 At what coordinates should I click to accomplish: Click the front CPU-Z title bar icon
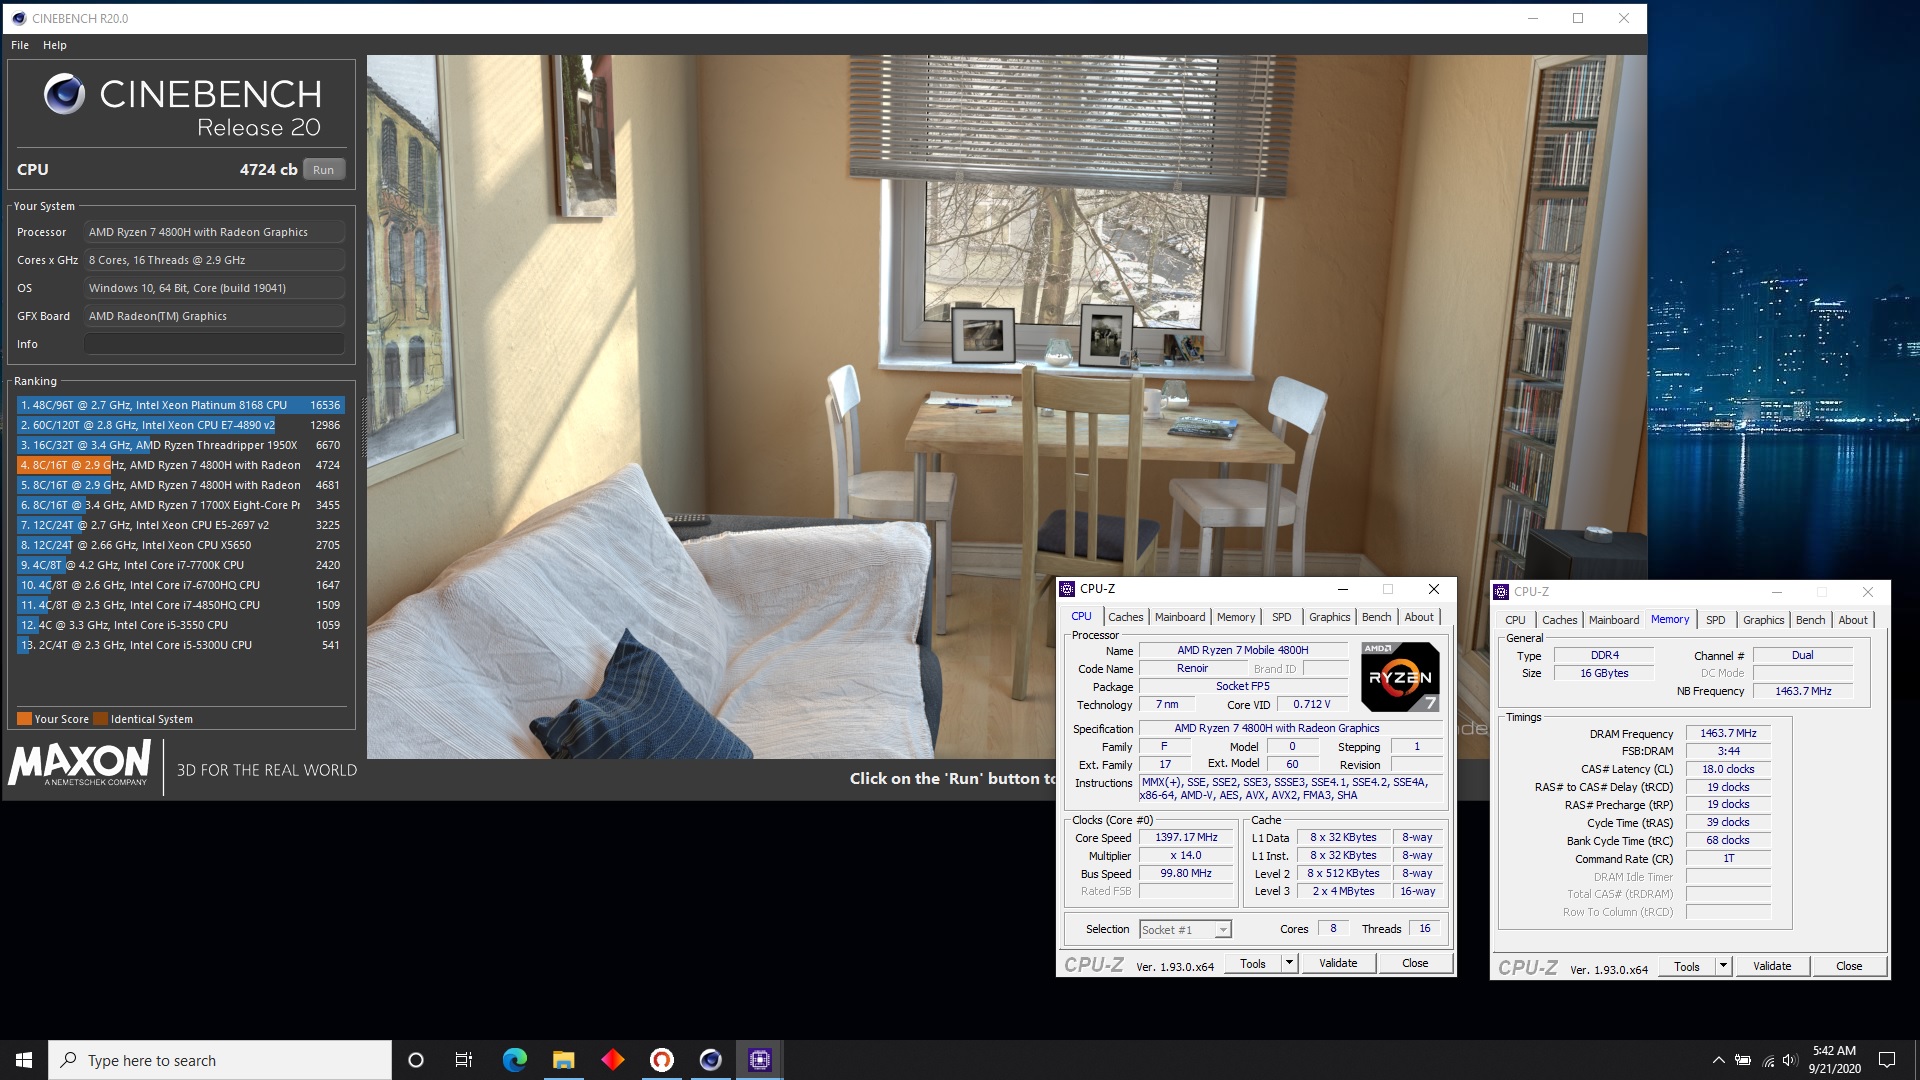tap(1067, 589)
